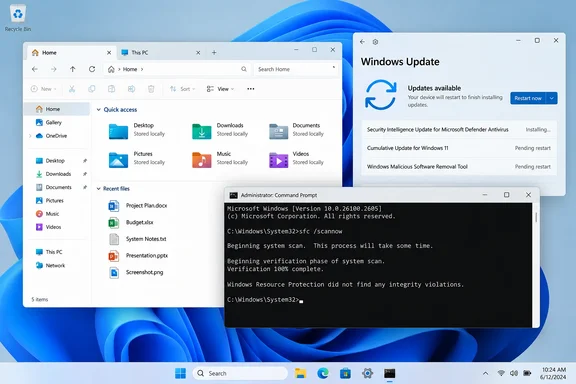This screenshot has height=384, width=576.
Task: Click the Restart now button
Action: pyautogui.click(x=528, y=98)
